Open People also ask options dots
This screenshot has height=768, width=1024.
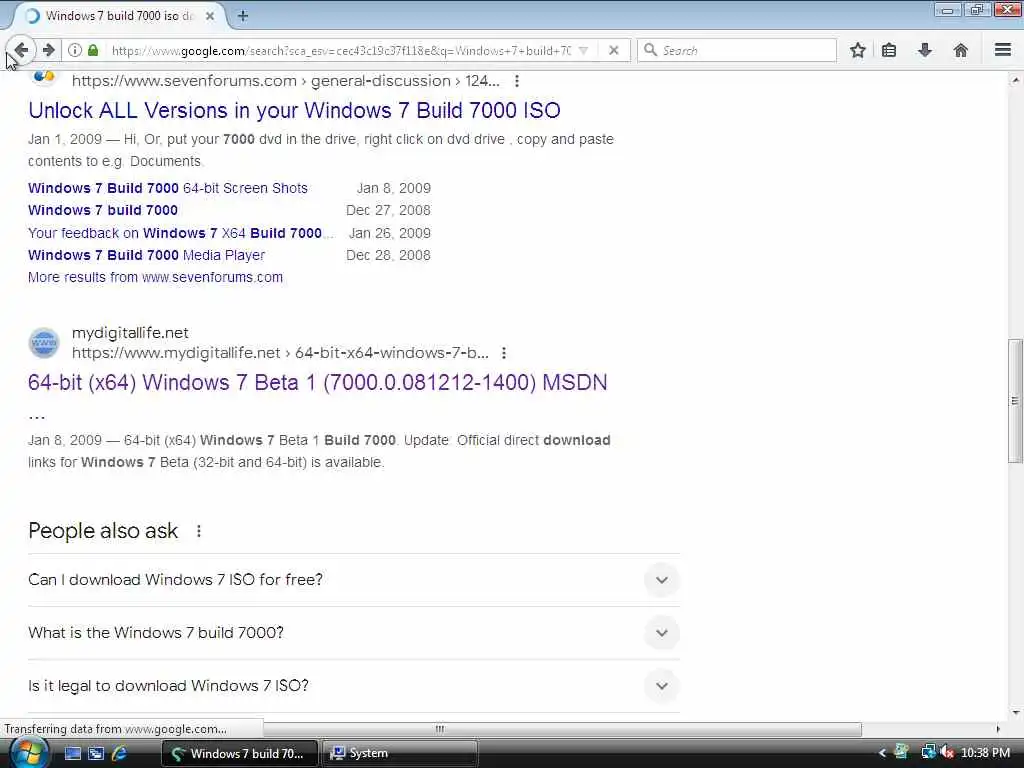(x=199, y=531)
